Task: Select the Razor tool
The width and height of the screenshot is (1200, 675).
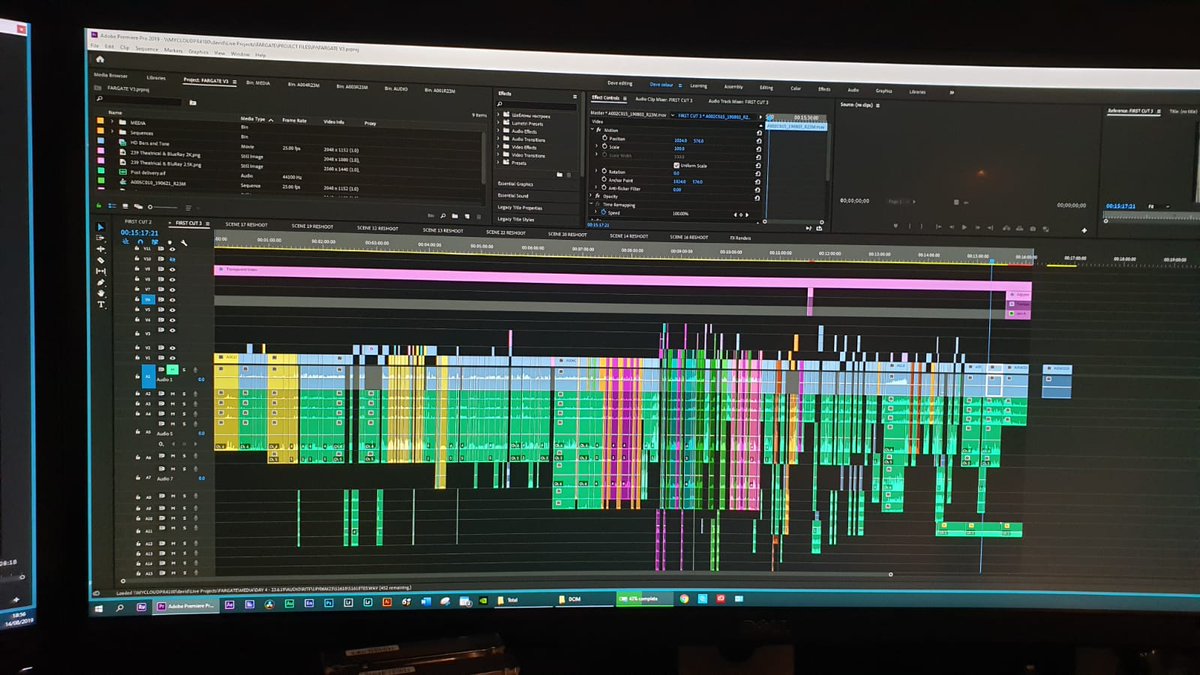Action: click(x=101, y=260)
